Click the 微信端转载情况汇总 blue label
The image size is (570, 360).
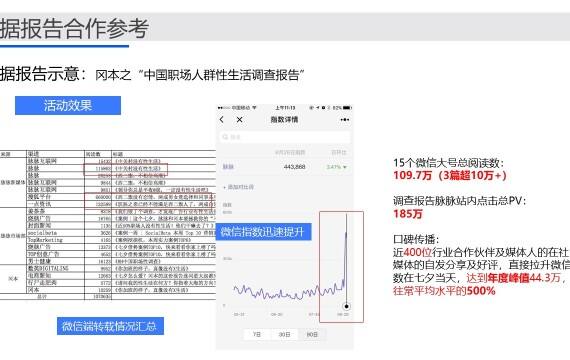pyautogui.click(x=110, y=326)
